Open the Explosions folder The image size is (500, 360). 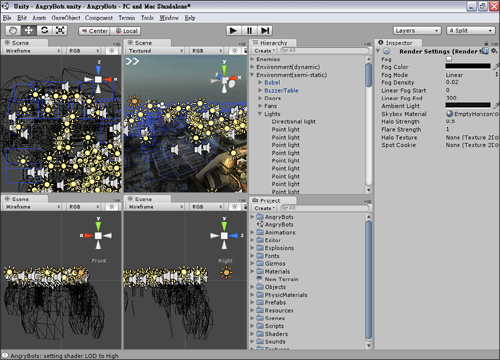pyautogui.click(x=279, y=248)
